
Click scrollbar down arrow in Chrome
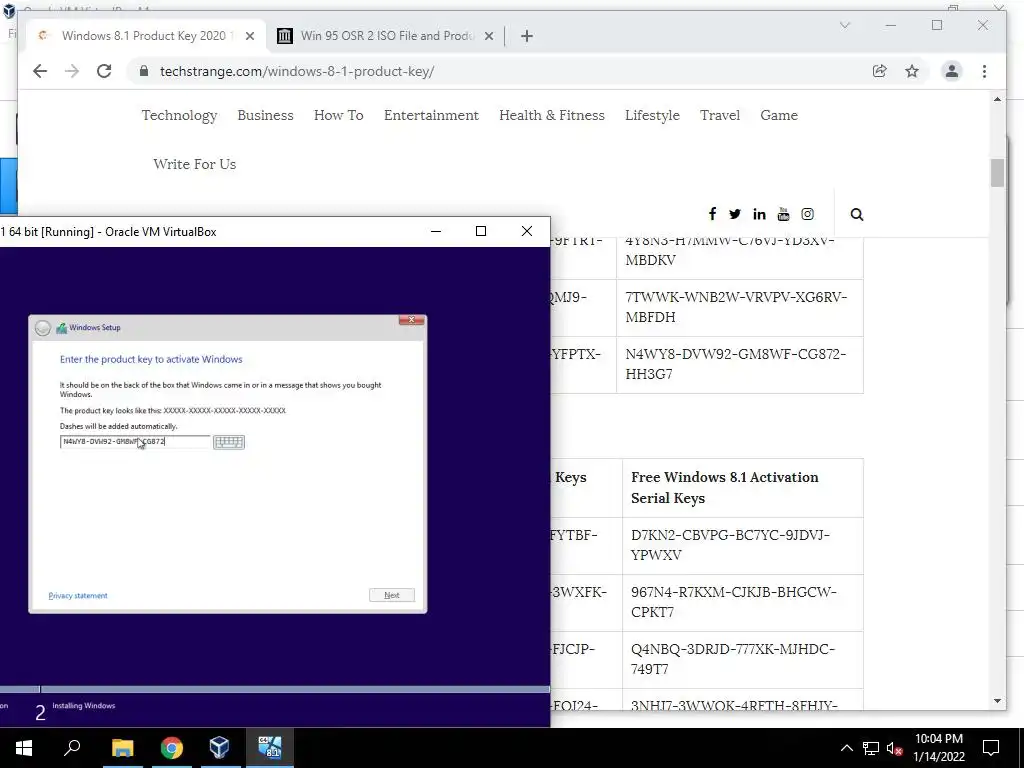(x=997, y=701)
